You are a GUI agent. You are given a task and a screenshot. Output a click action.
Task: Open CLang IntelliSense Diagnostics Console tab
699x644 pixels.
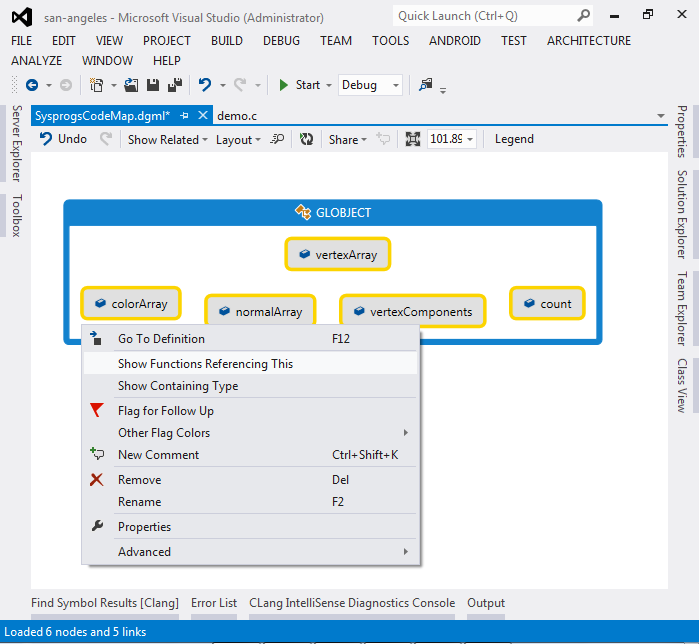352,603
